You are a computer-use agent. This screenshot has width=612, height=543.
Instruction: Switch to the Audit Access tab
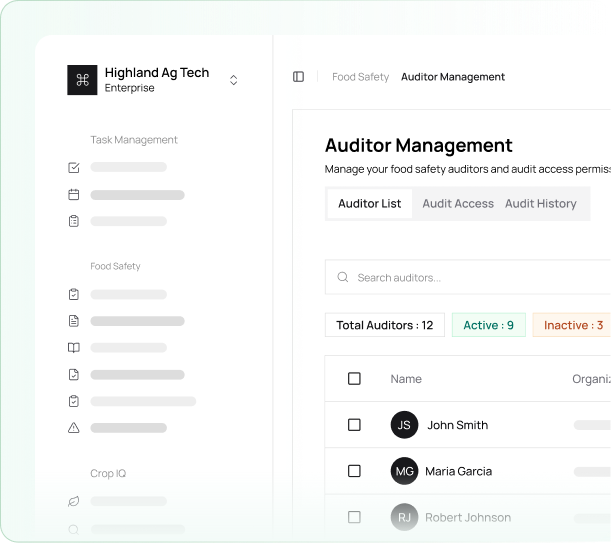click(x=458, y=204)
